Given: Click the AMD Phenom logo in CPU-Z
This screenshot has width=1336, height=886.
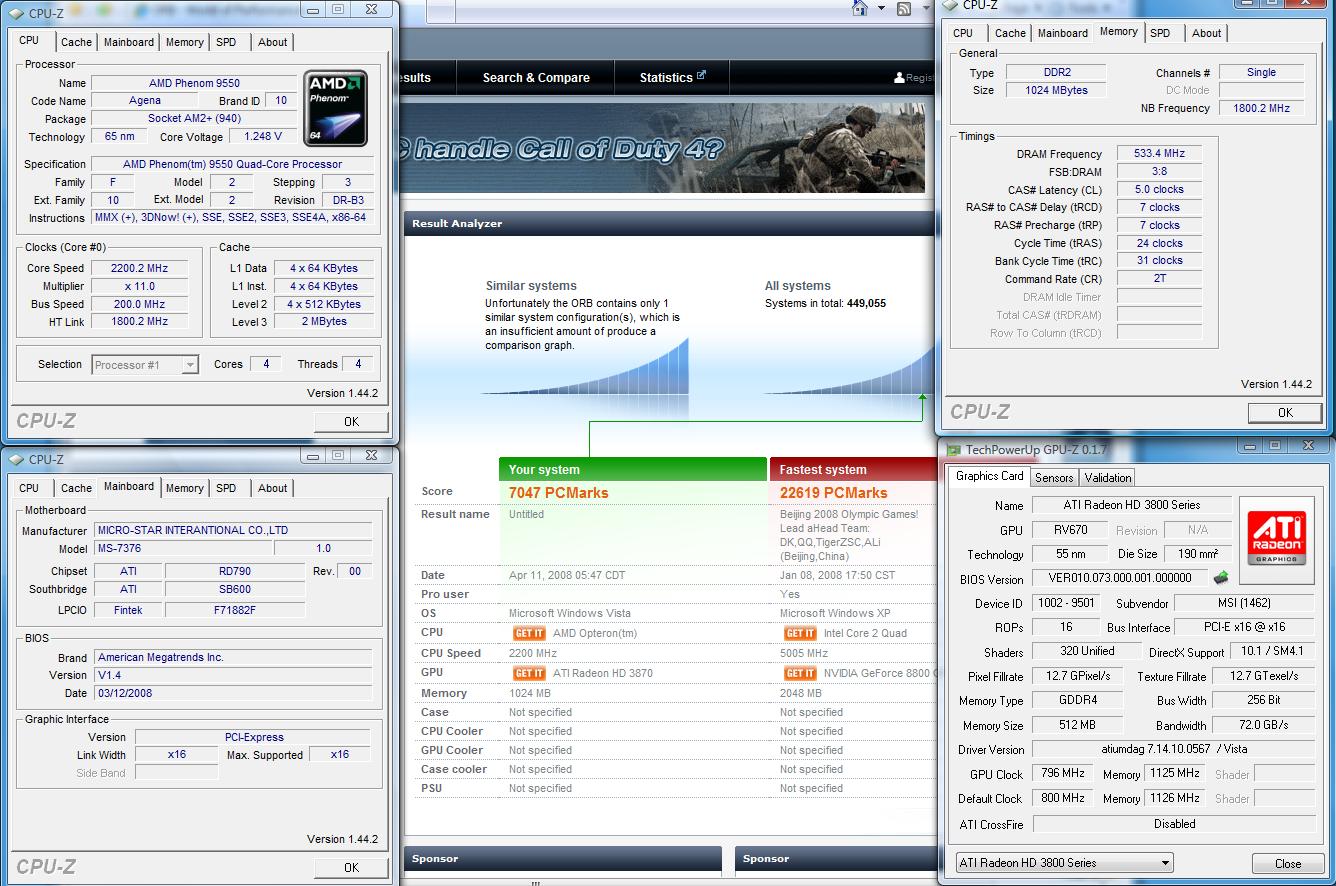Looking at the screenshot, I should click(336, 106).
